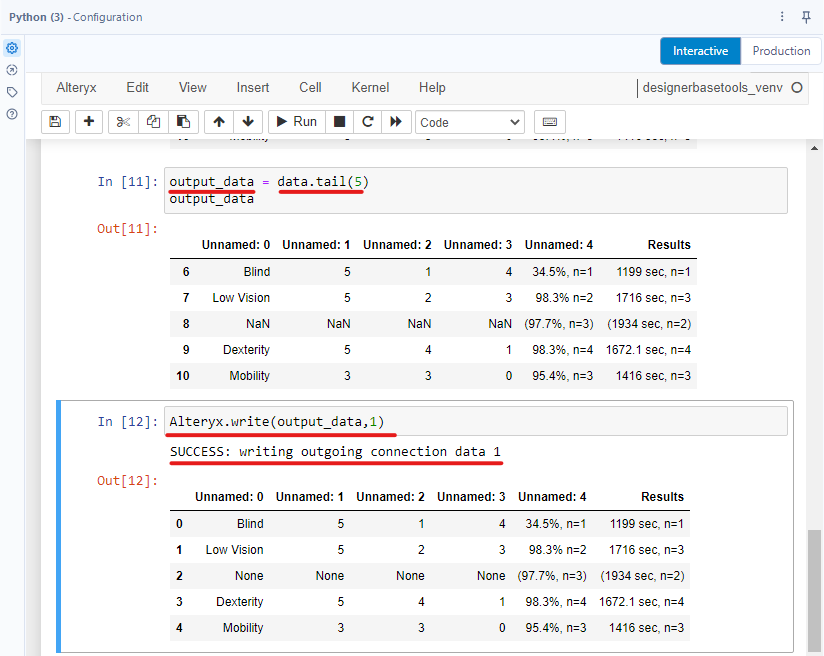
Task: Click the save notebook icon
Action: pyautogui.click(x=55, y=122)
